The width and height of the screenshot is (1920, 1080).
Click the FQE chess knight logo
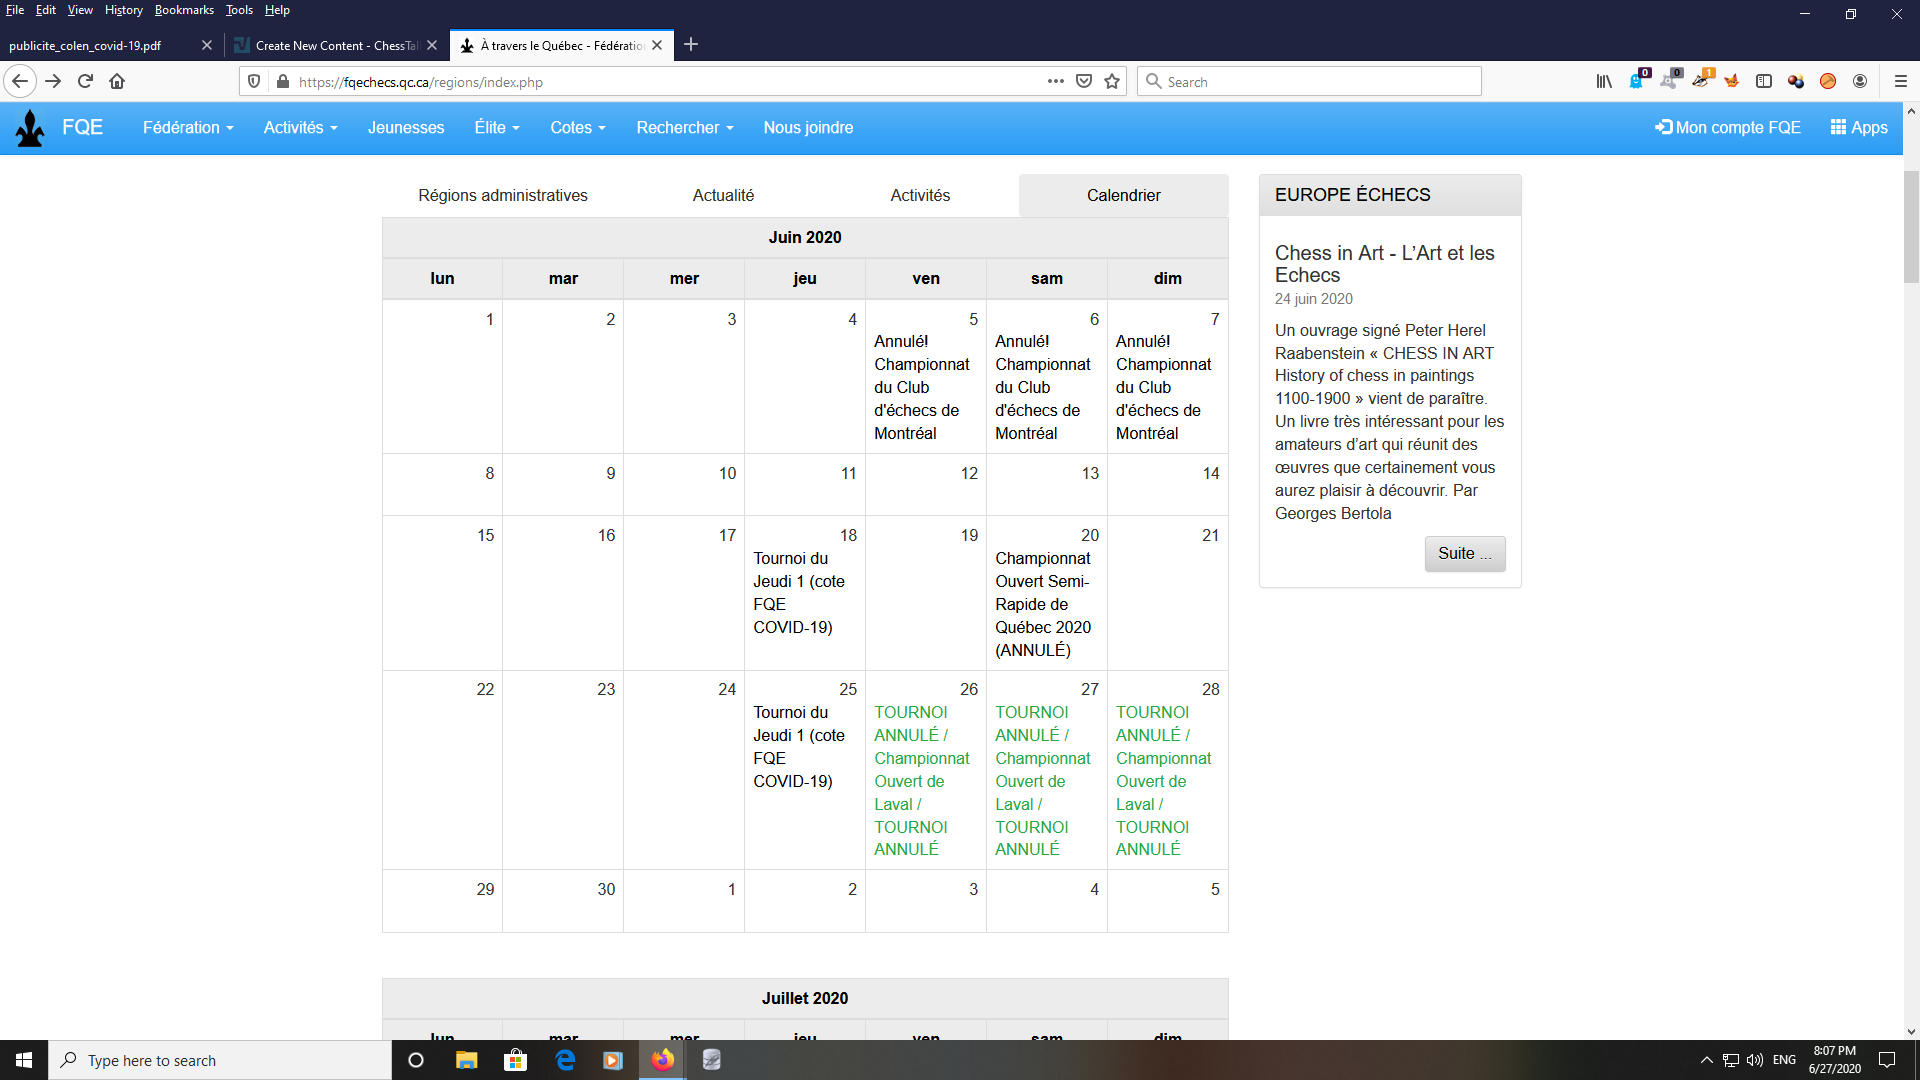31,128
